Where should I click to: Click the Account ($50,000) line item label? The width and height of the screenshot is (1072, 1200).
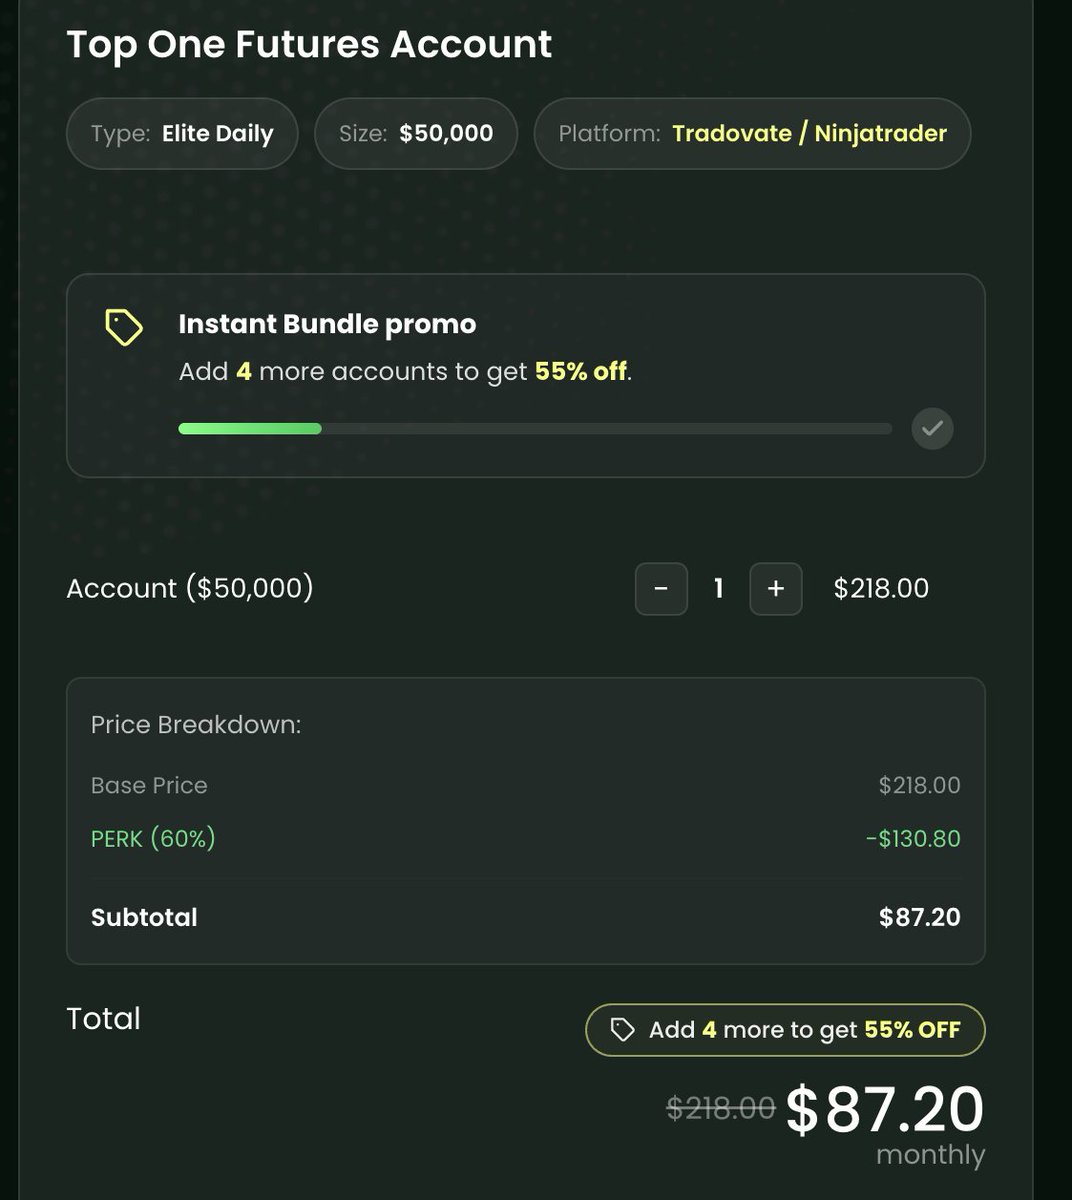coord(190,588)
